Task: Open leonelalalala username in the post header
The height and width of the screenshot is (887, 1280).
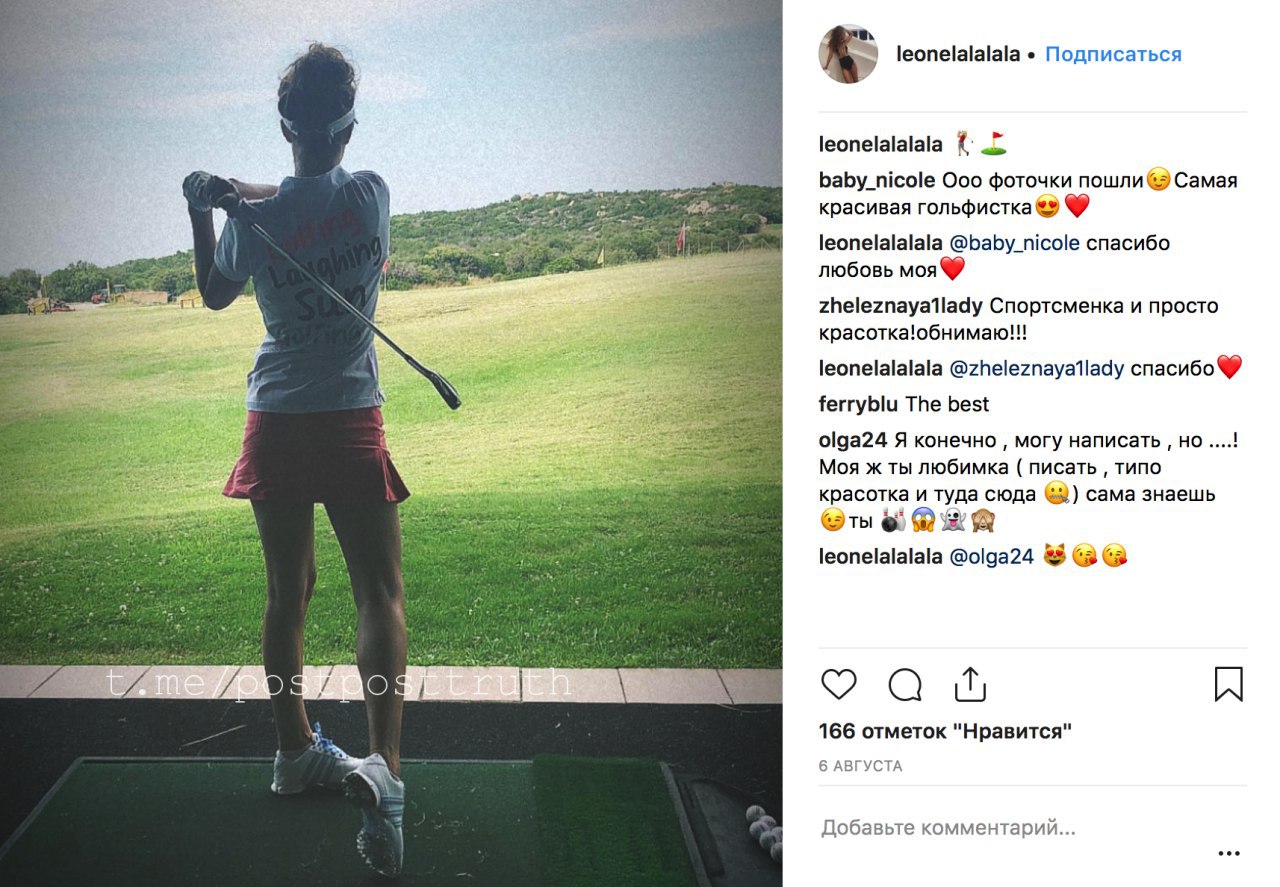Action: pyautogui.click(x=959, y=54)
